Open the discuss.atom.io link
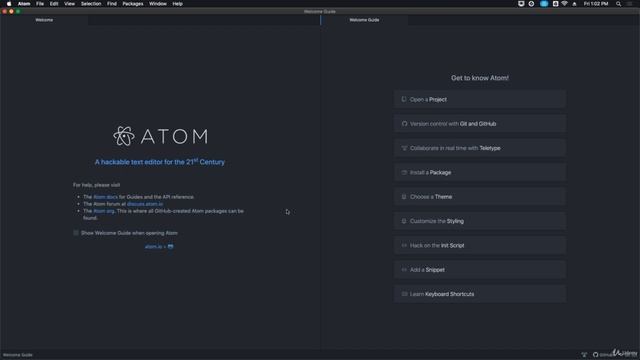 (x=145, y=204)
